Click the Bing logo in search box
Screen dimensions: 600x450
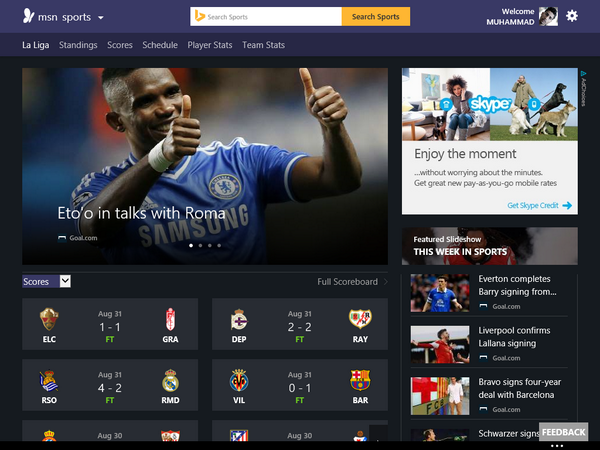click(x=199, y=16)
